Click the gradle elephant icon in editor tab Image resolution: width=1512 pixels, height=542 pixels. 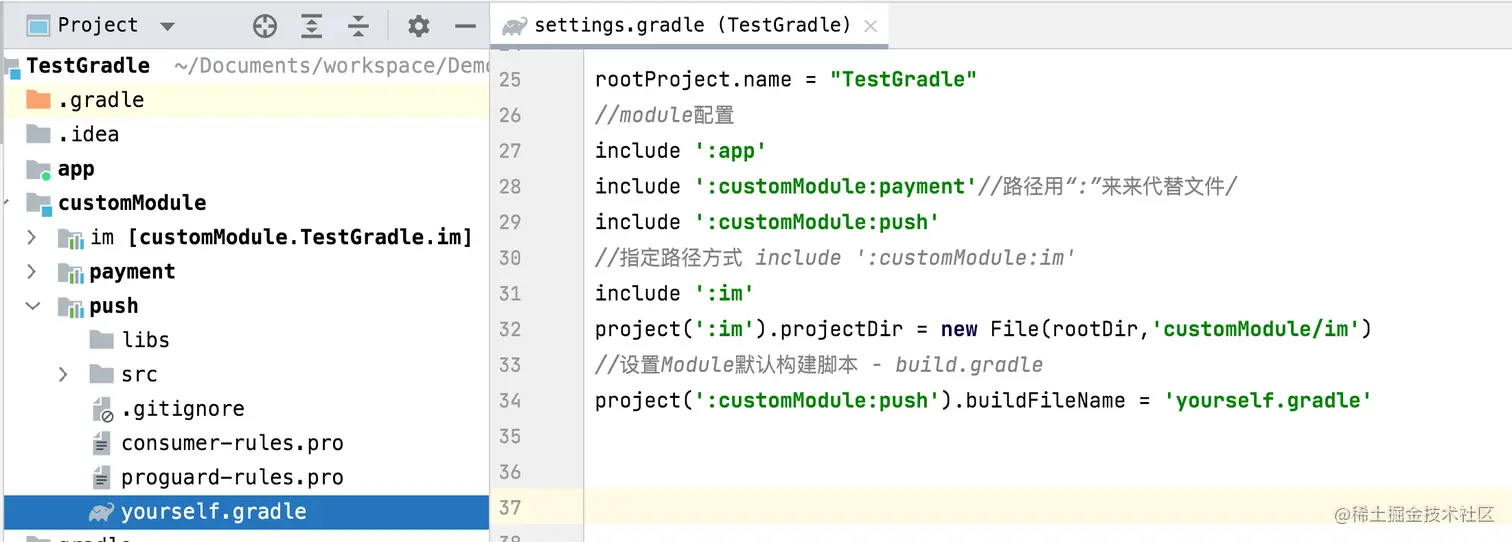coord(515,26)
